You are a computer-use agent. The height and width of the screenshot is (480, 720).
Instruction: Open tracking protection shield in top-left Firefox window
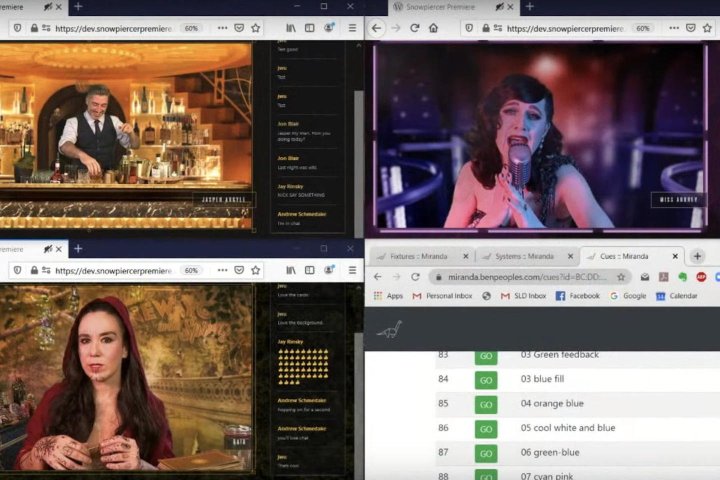pyautogui.click(x=17, y=28)
